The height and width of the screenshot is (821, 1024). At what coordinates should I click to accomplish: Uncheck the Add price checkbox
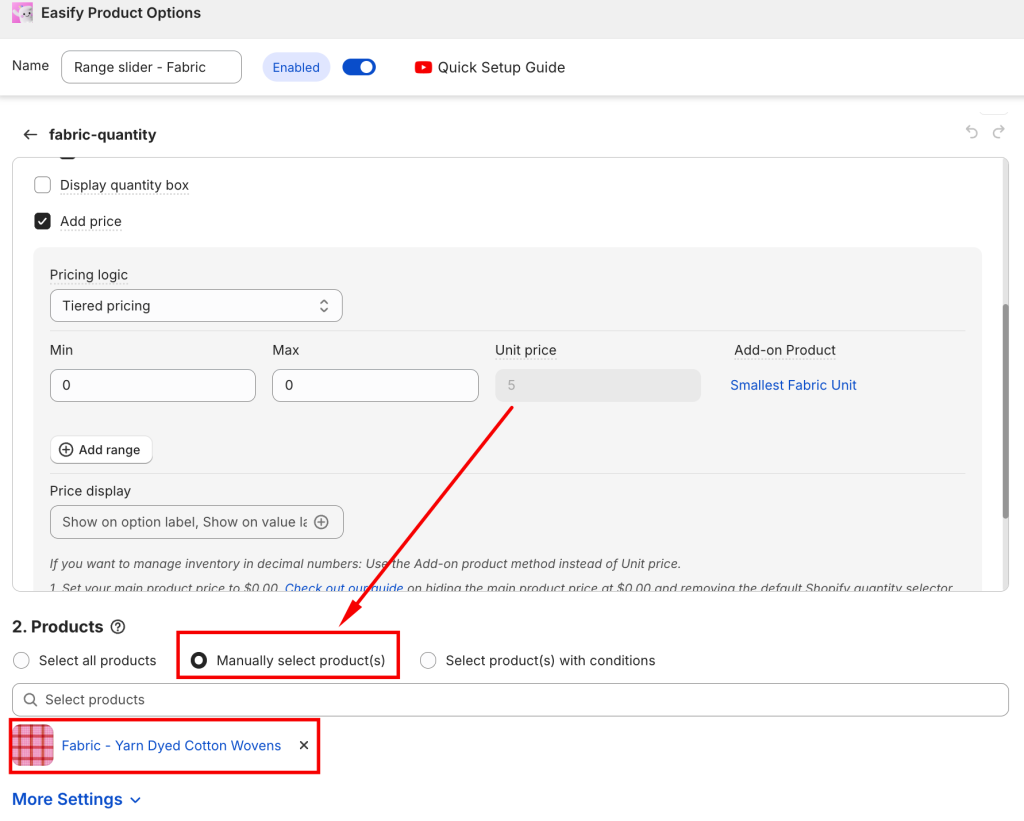[x=43, y=221]
